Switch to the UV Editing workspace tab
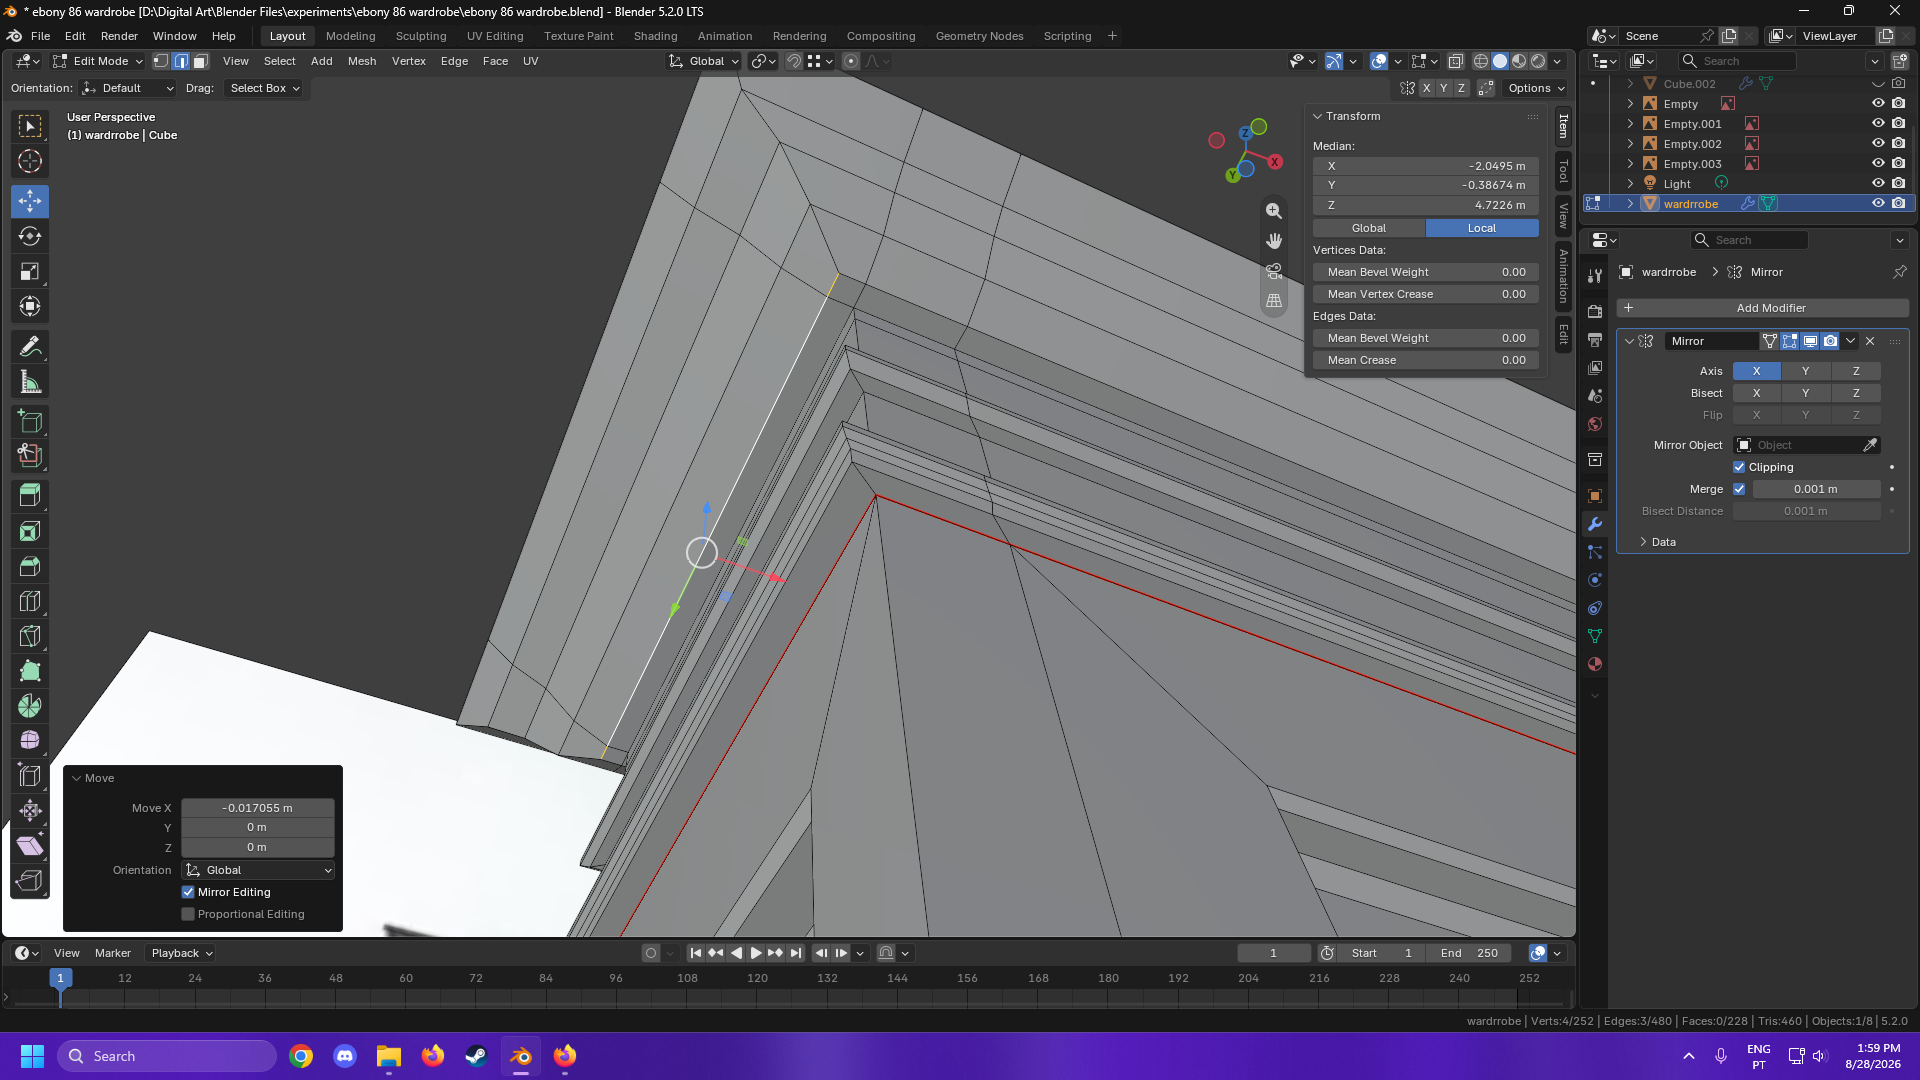Viewport: 1920px width, 1080px height. (x=495, y=36)
